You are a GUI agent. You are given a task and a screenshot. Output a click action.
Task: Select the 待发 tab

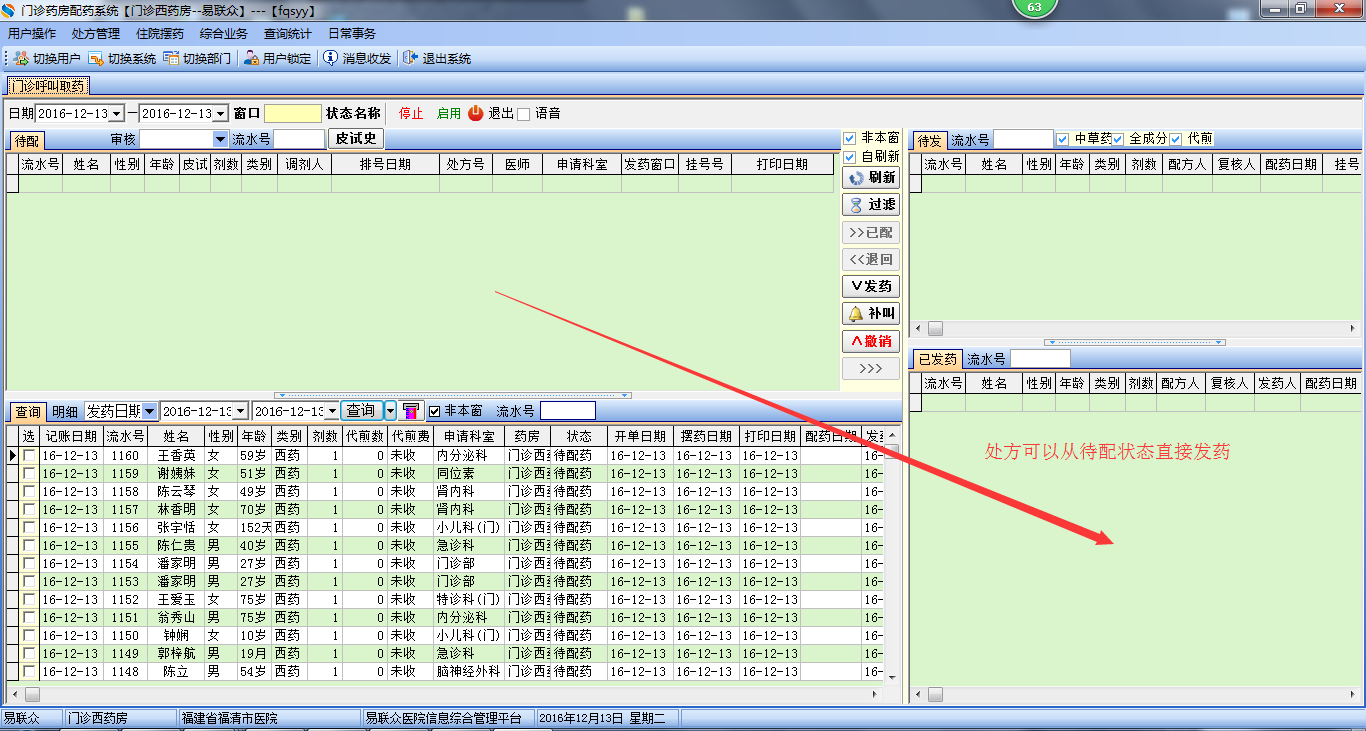(930, 140)
